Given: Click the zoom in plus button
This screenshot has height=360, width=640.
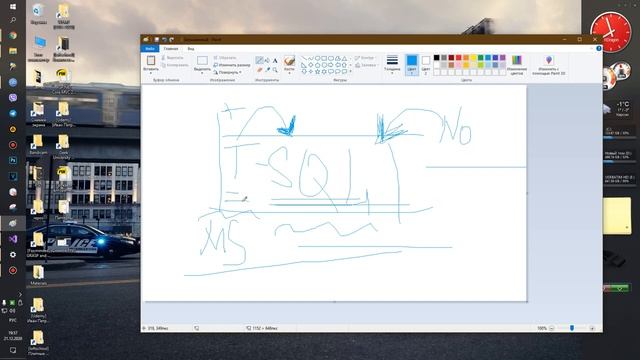Looking at the screenshot, I should point(592,328).
